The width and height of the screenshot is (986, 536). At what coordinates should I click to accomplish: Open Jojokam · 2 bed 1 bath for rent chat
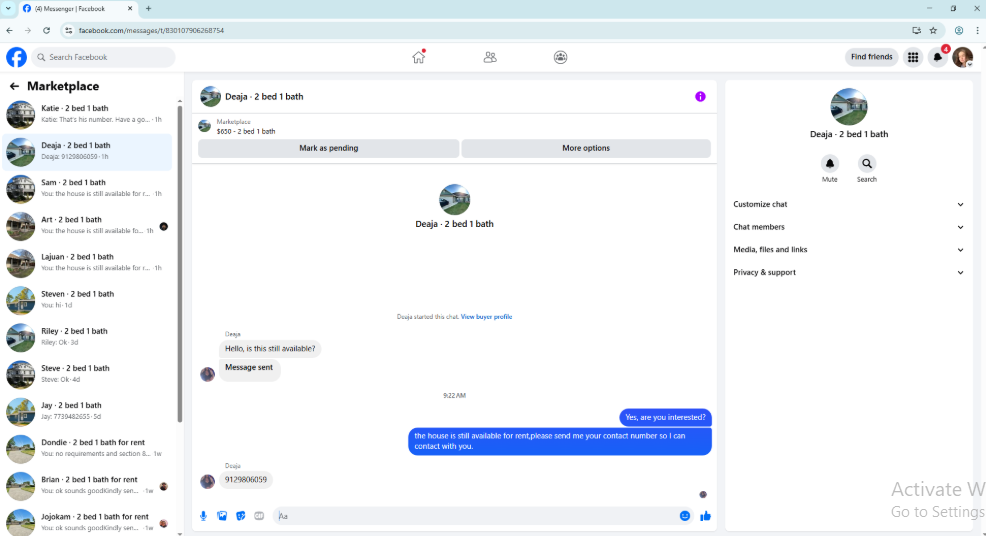tap(87, 522)
